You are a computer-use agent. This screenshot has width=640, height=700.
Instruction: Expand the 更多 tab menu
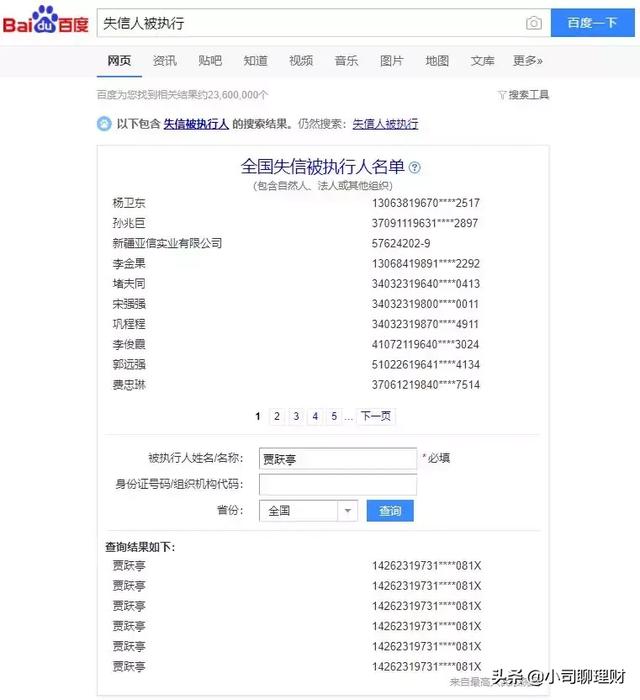527,61
